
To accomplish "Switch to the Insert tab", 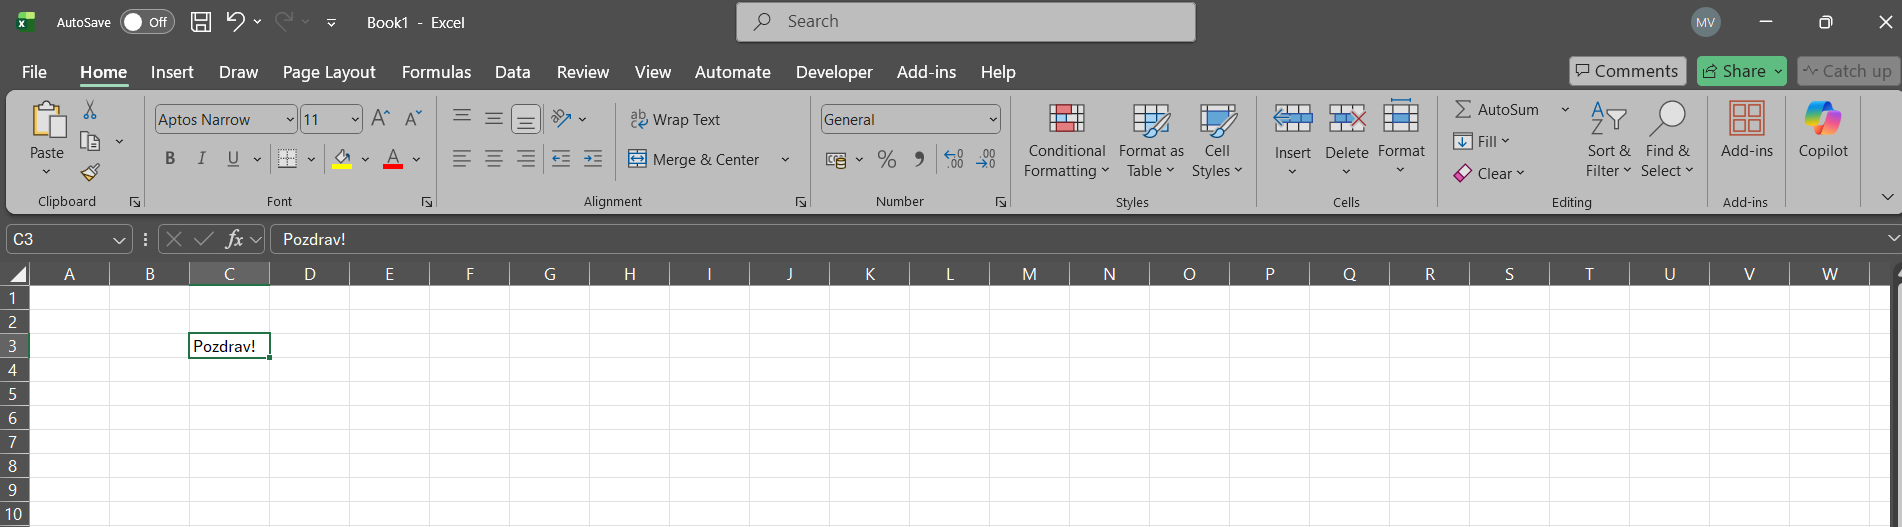I will pyautogui.click(x=172, y=72).
